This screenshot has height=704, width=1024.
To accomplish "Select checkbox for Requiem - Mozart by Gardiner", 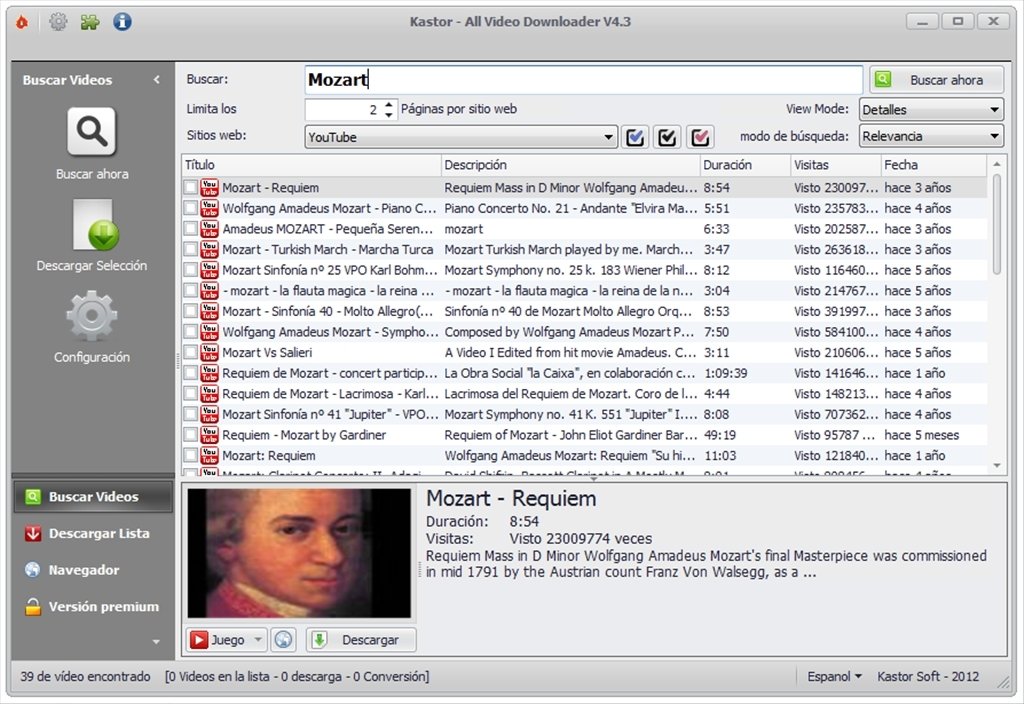I will (x=190, y=435).
